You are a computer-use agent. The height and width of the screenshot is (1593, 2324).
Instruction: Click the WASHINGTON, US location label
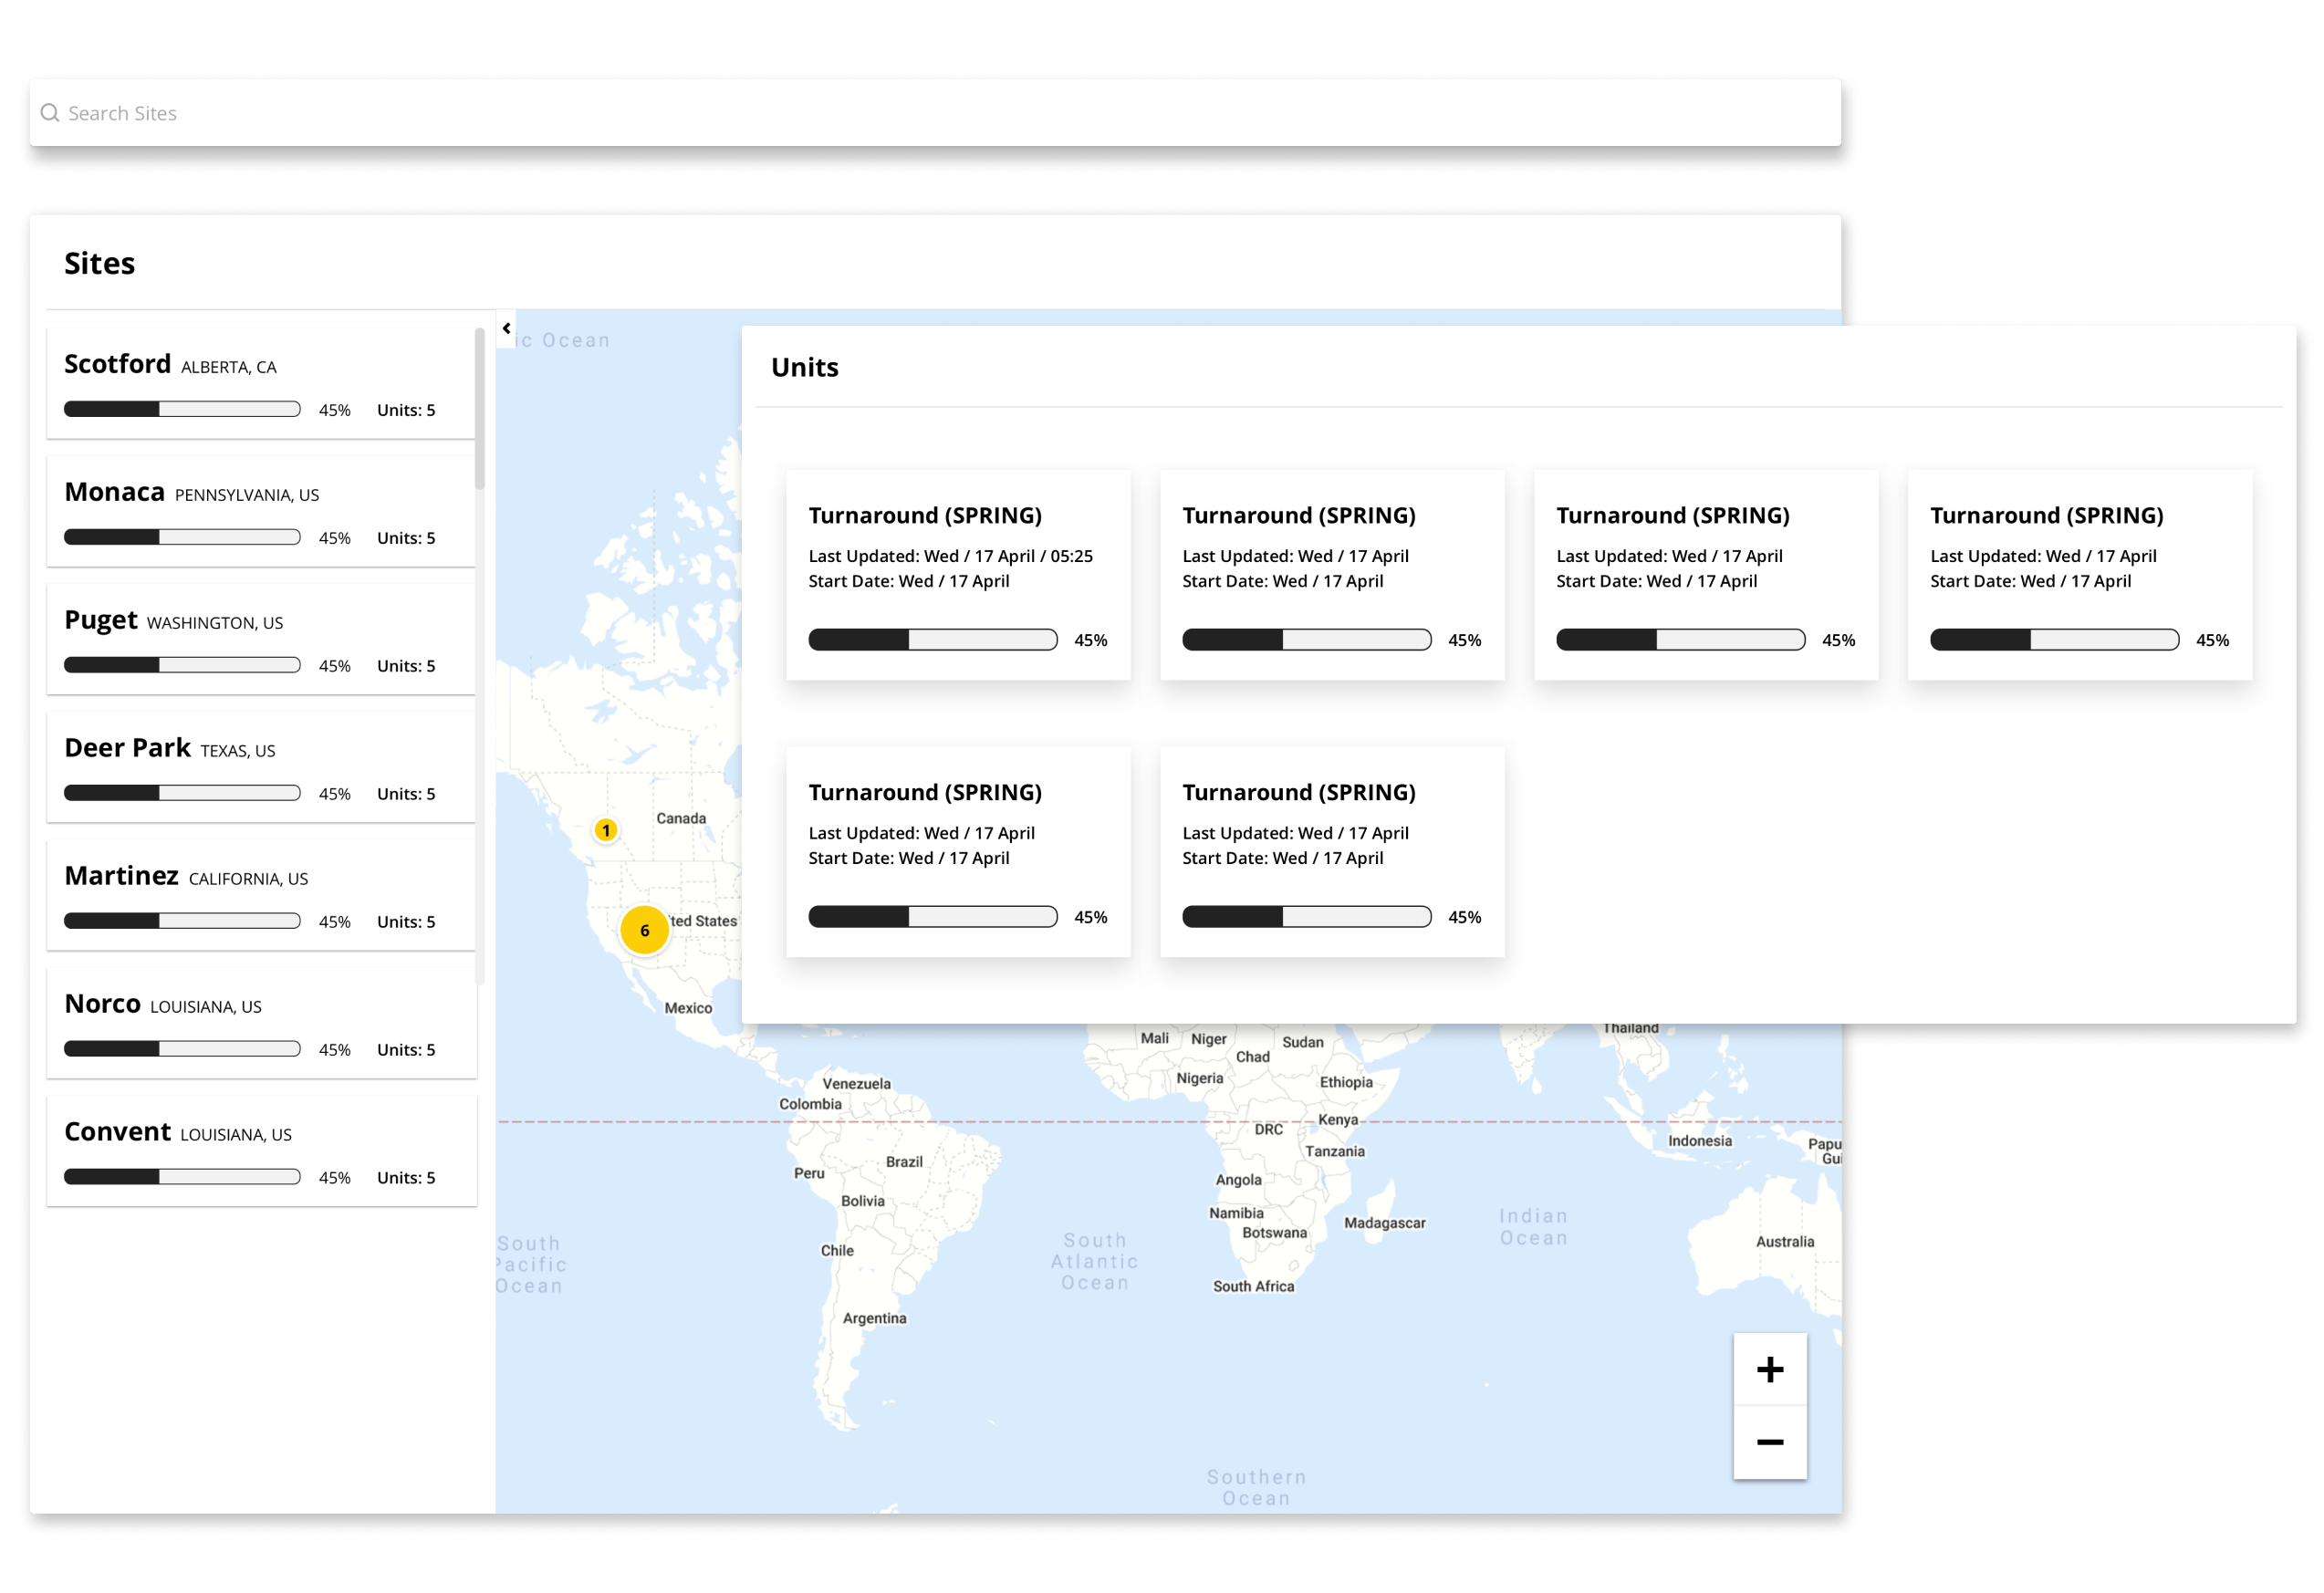click(215, 623)
